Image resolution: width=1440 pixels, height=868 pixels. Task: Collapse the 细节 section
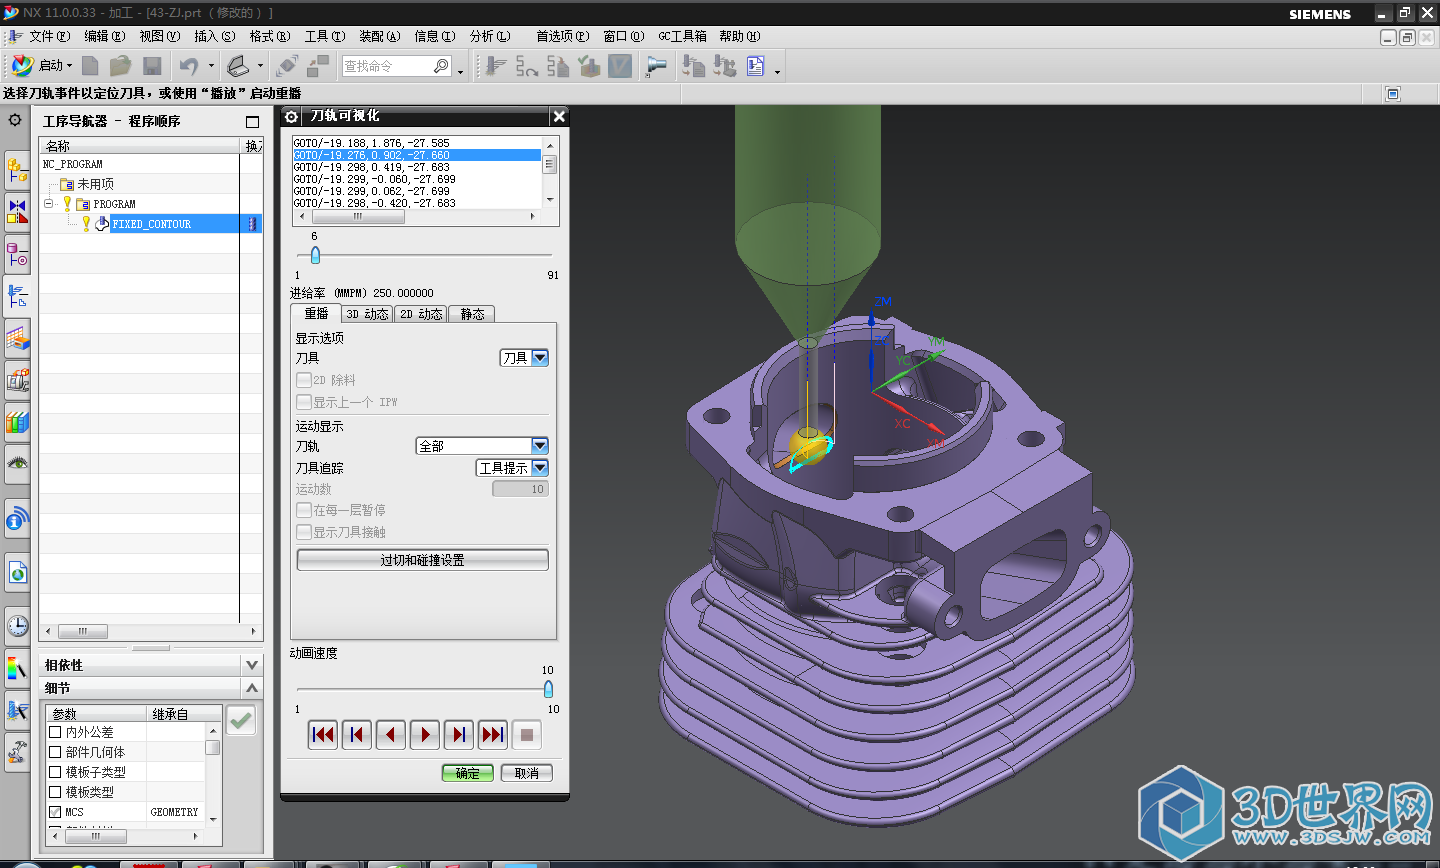click(x=252, y=688)
